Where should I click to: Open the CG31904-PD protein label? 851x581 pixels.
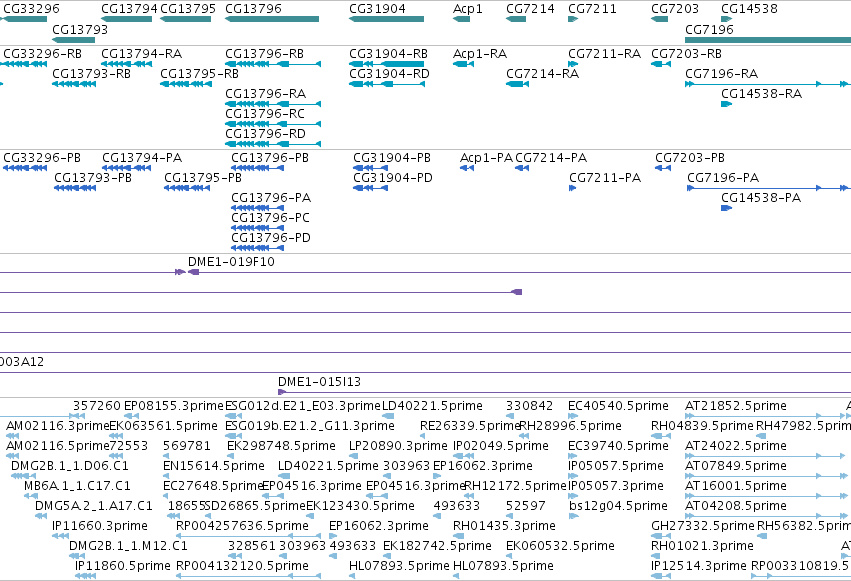click(x=393, y=178)
